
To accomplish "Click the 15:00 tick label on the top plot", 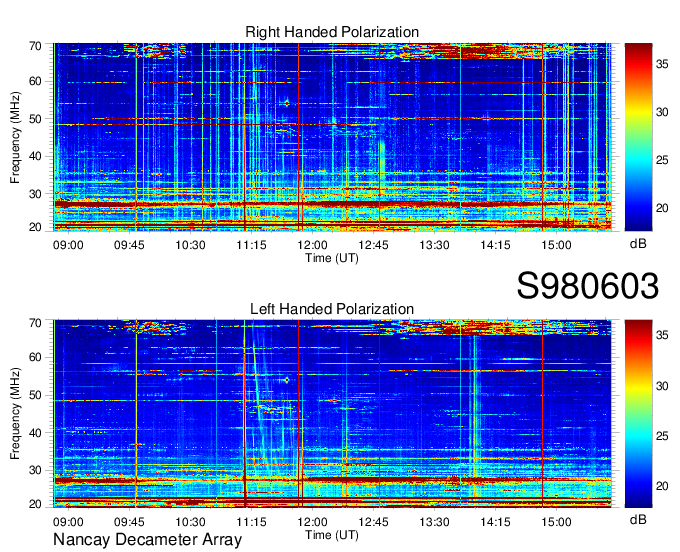I will [556, 245].
